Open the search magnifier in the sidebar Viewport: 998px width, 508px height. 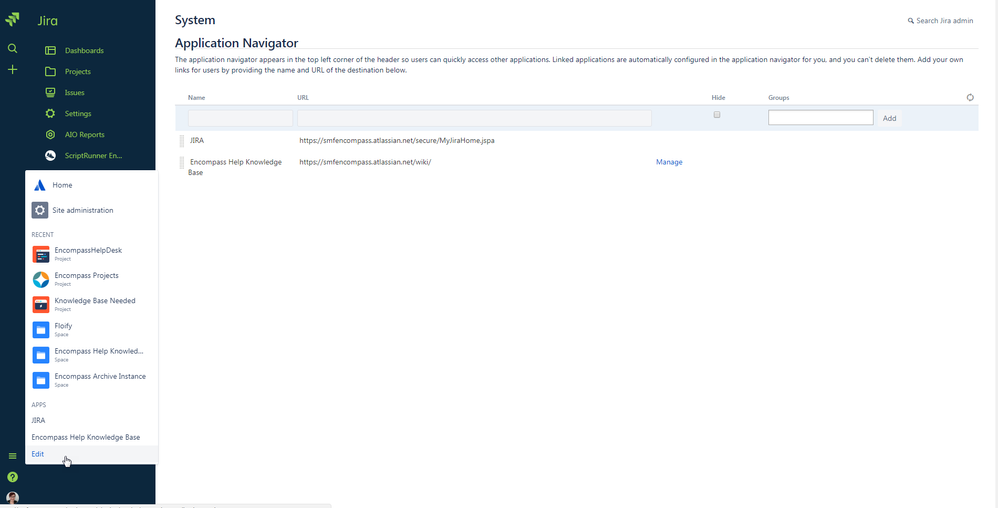(12, 48)
